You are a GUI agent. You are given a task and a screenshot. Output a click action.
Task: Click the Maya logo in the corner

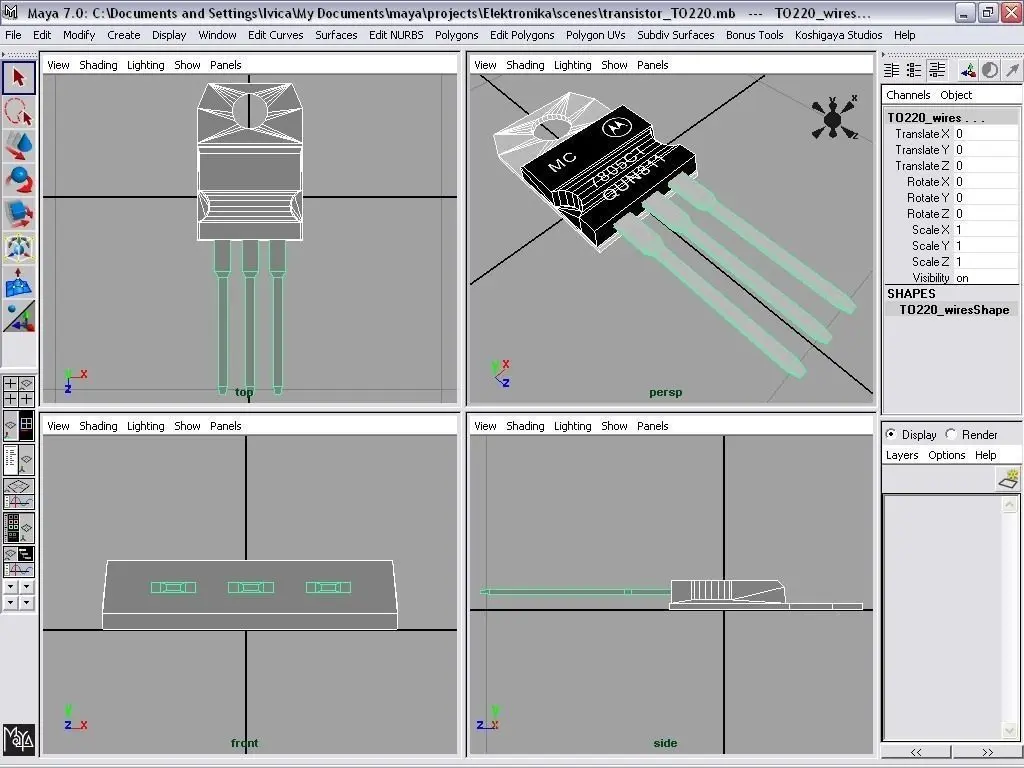(x=18, y=739)
